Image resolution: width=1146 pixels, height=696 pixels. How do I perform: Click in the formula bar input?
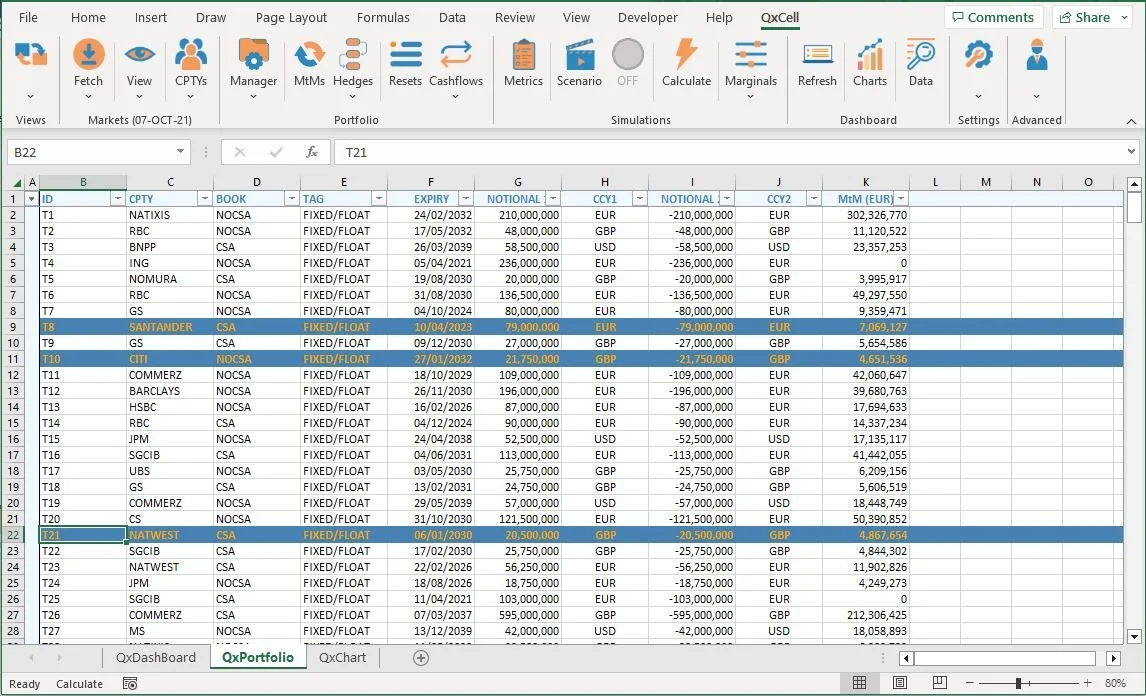pyautogui.click(x=731, y=152)
